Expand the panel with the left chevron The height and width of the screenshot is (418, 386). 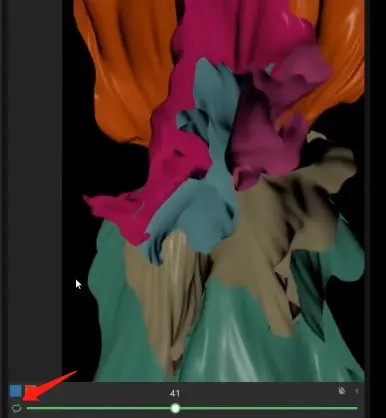pos(357,391)
